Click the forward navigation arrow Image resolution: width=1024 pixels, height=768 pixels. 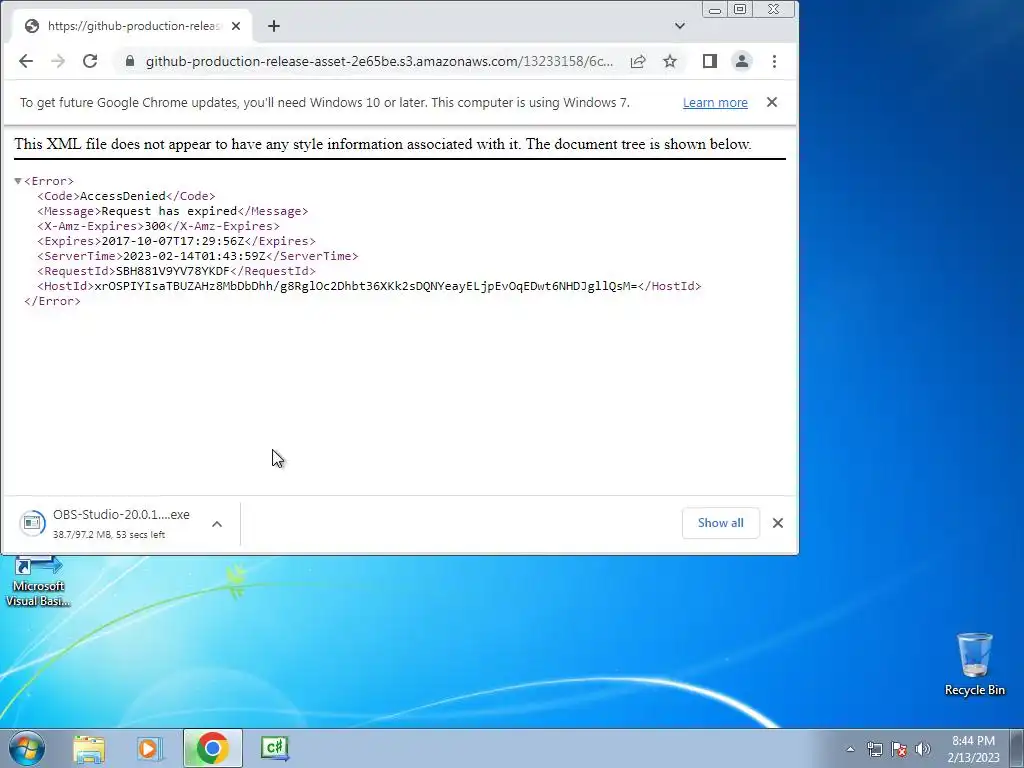(57, 61)
